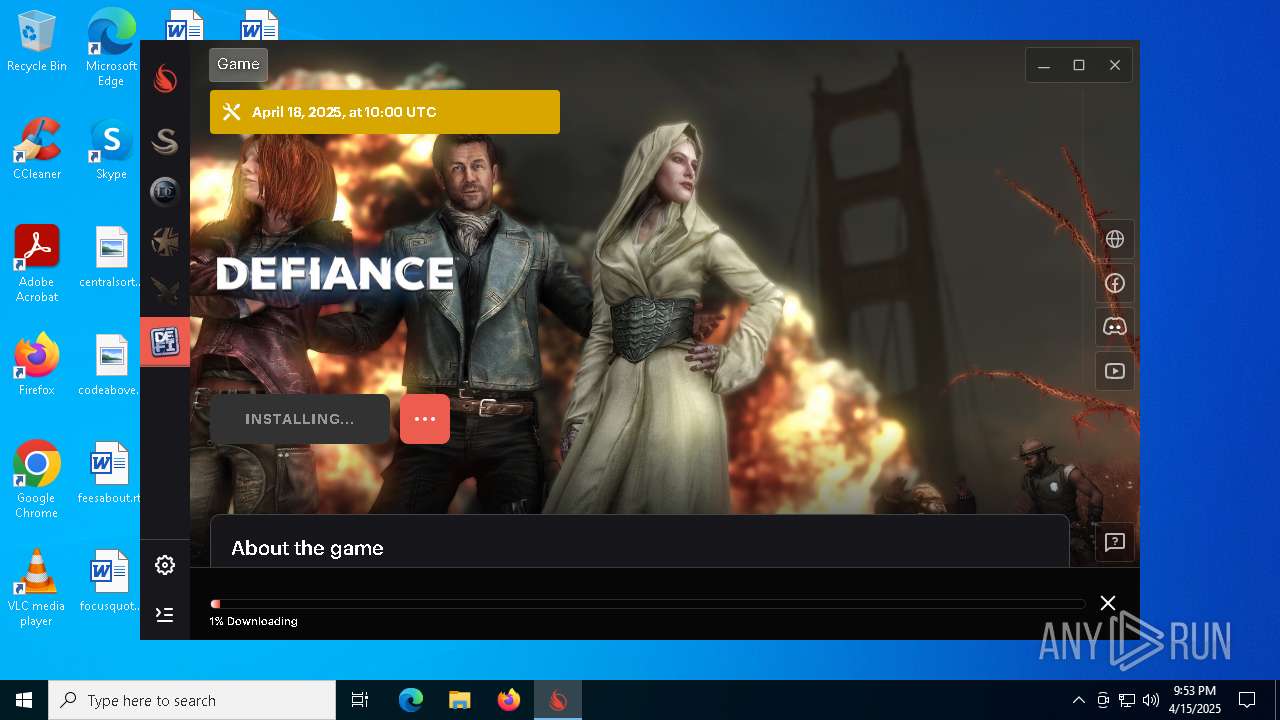This screenshot has height=720, width=1280.
Task: Select the centralsort image file on desktop
Action: (111, 256)
